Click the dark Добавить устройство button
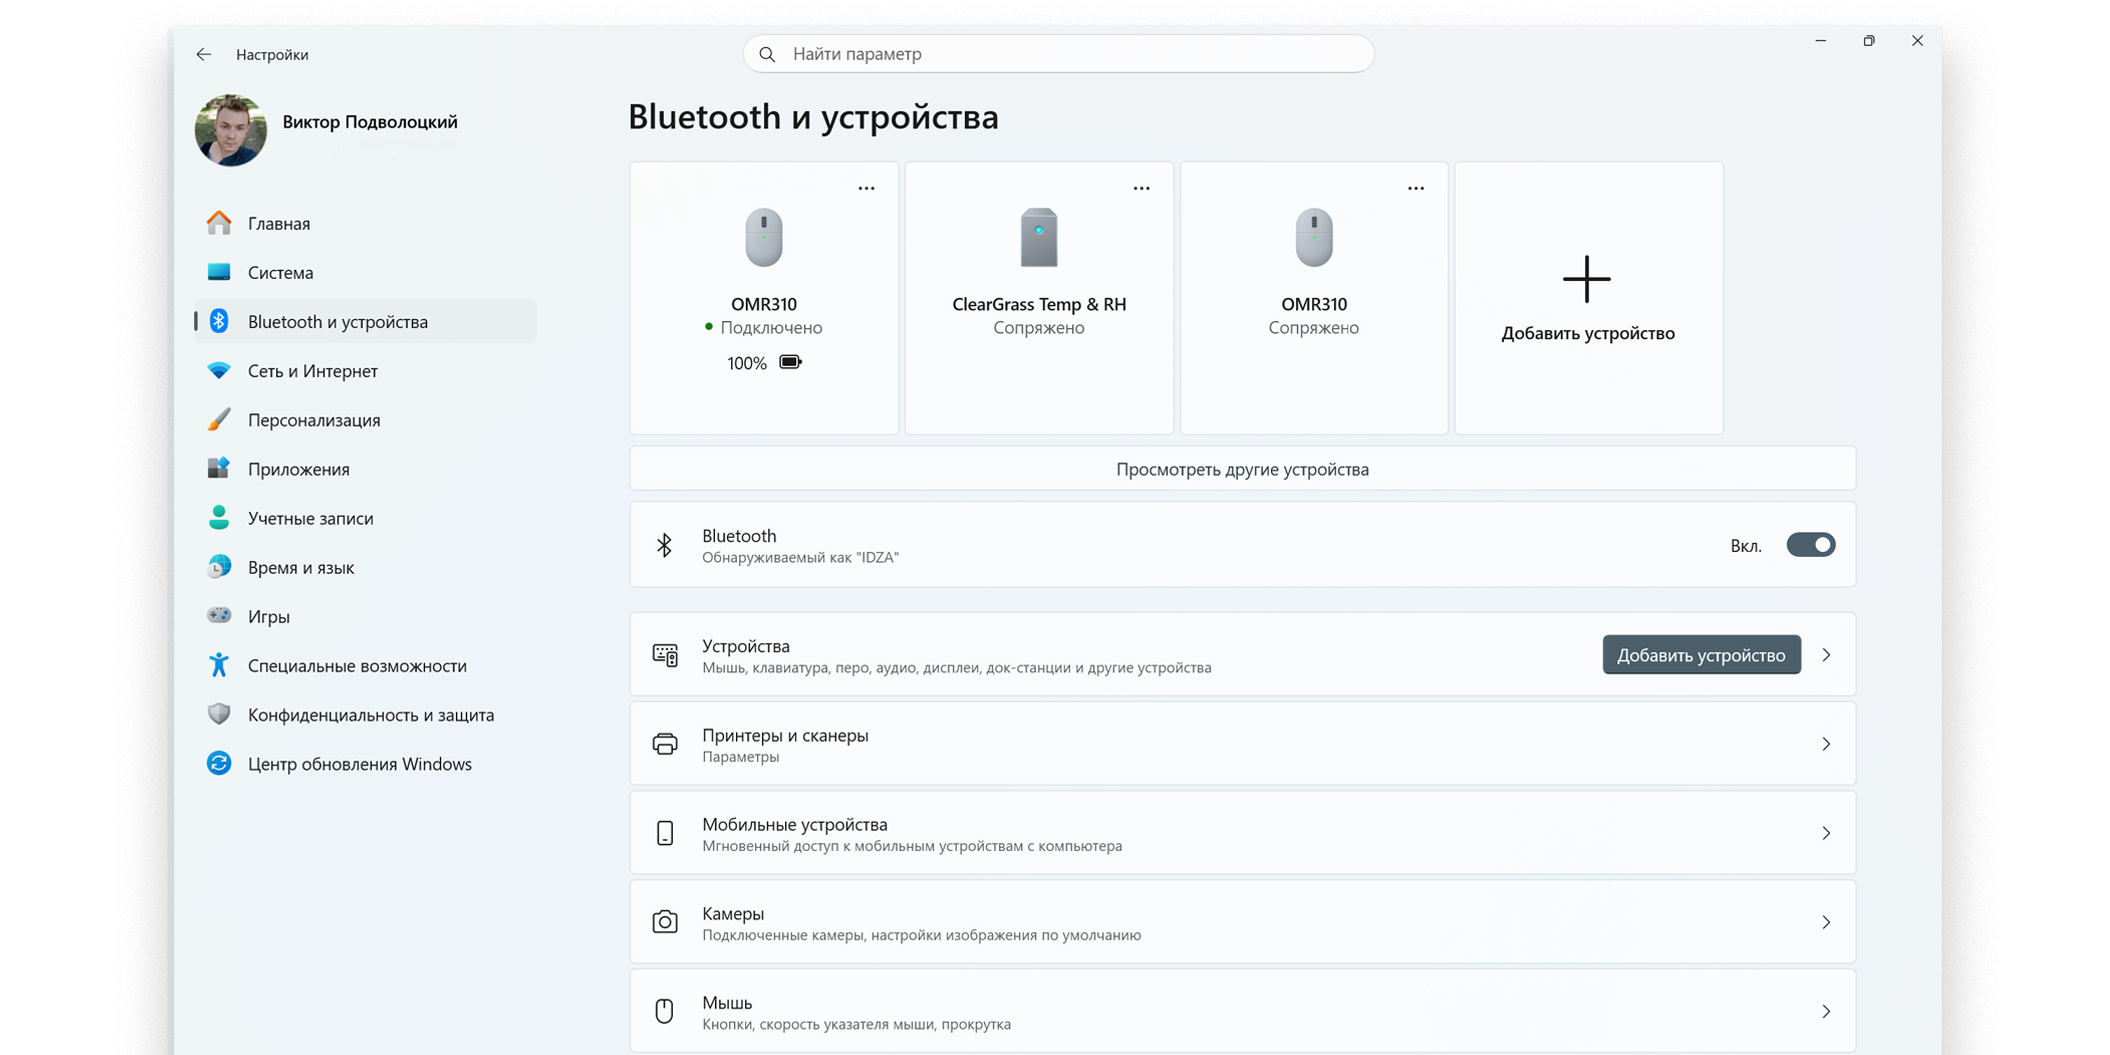 tap(1701, 655)
